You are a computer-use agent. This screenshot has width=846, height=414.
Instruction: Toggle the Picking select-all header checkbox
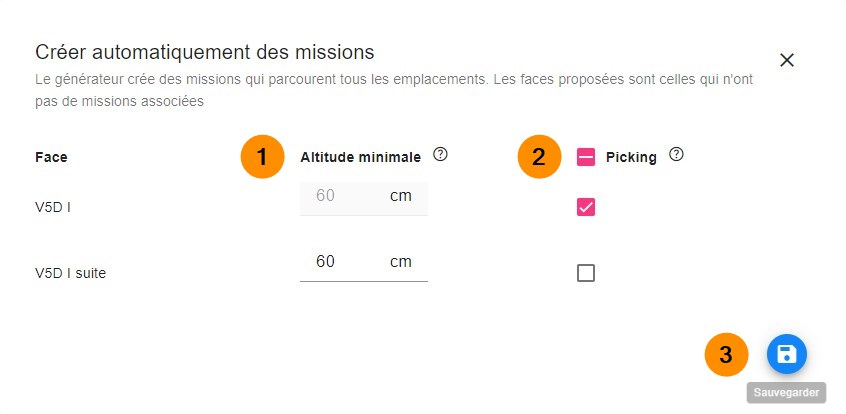586,157
